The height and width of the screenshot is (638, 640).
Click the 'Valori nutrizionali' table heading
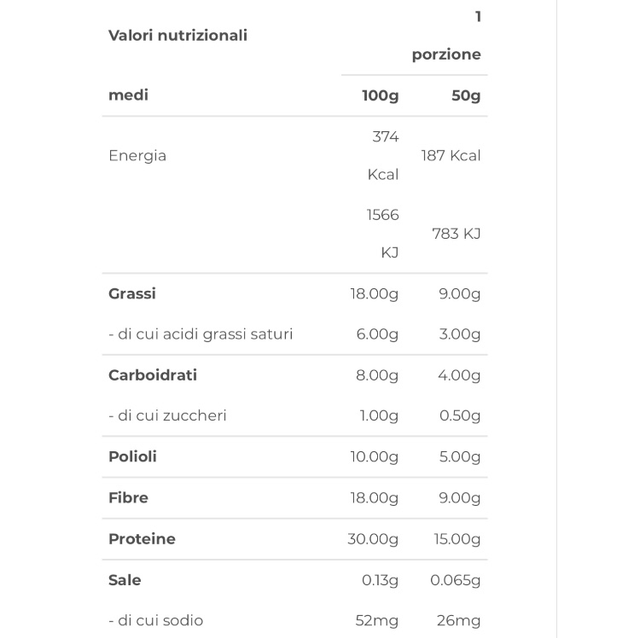(x=177, y=35)
